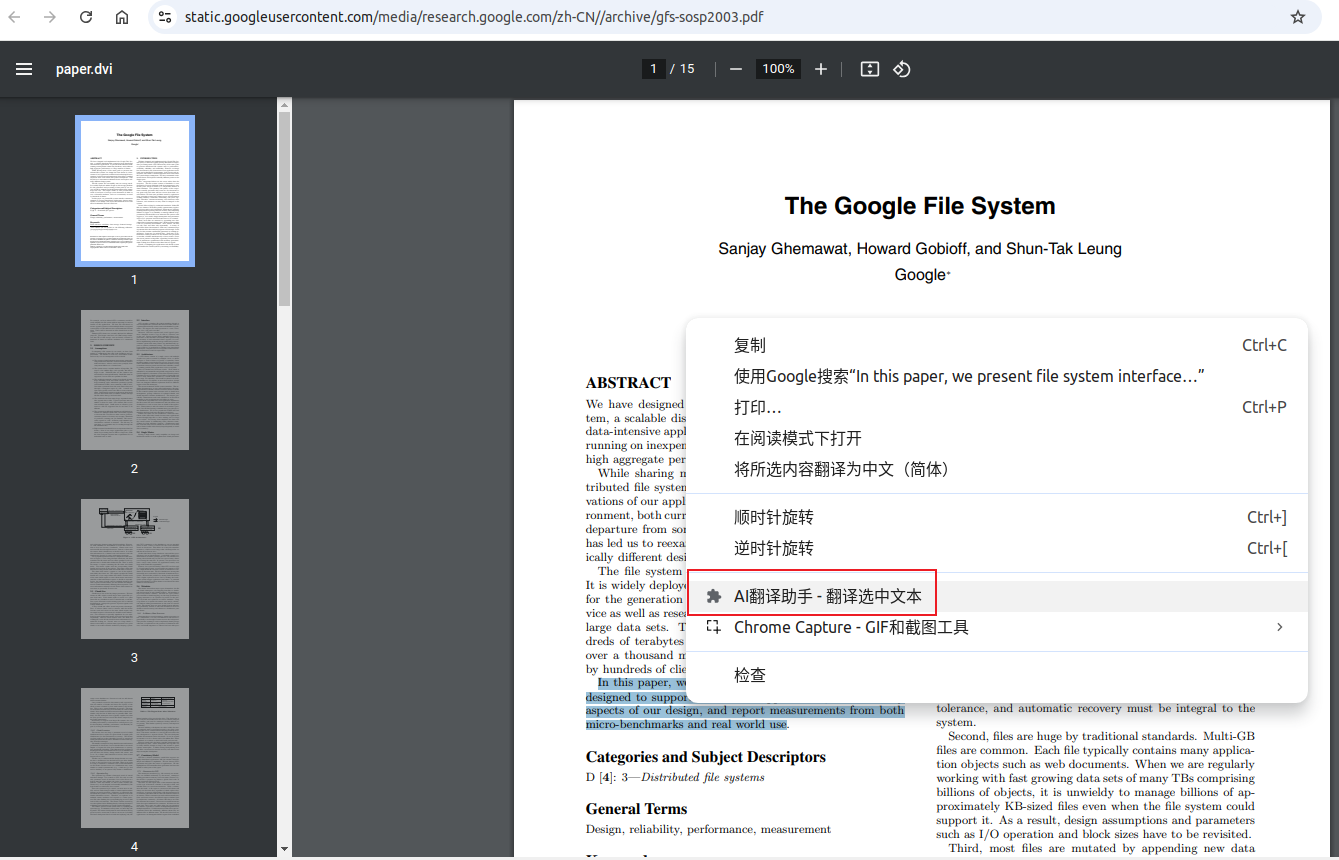1339x860 pixels.
Task: Choose 复制 from the context menu
Action: pyautogui.click(x=997, y=345)
